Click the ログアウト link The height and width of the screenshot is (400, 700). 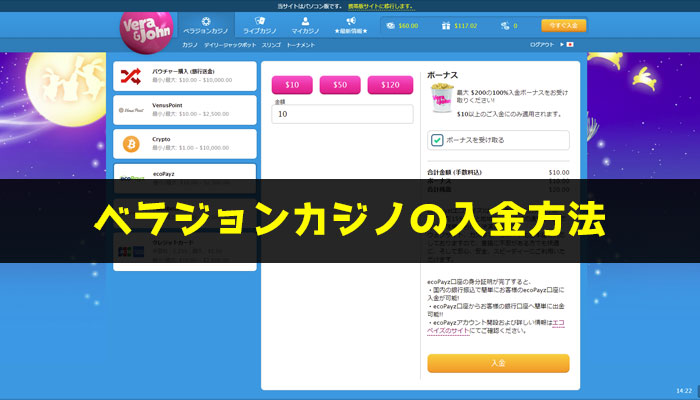pos(542,45)
